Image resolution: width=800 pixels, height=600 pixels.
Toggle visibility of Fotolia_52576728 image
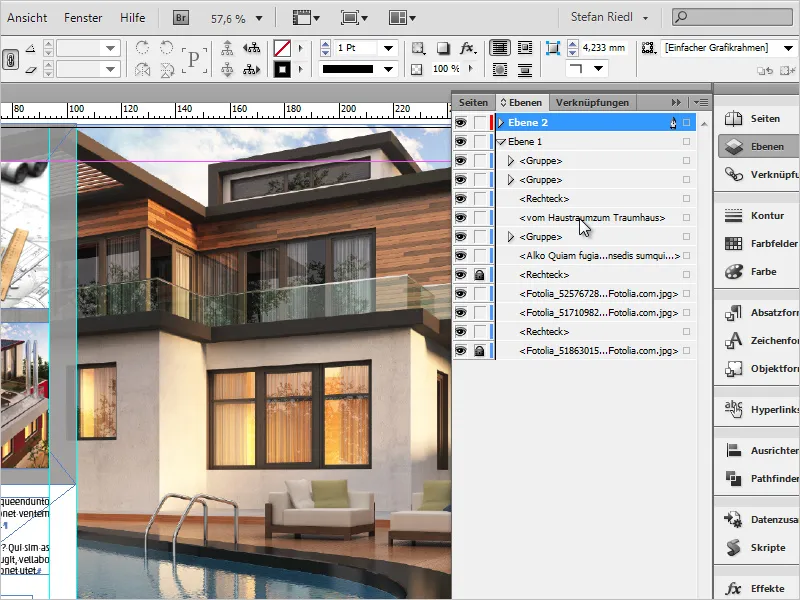pyautogui.click(x=461, y=293)
